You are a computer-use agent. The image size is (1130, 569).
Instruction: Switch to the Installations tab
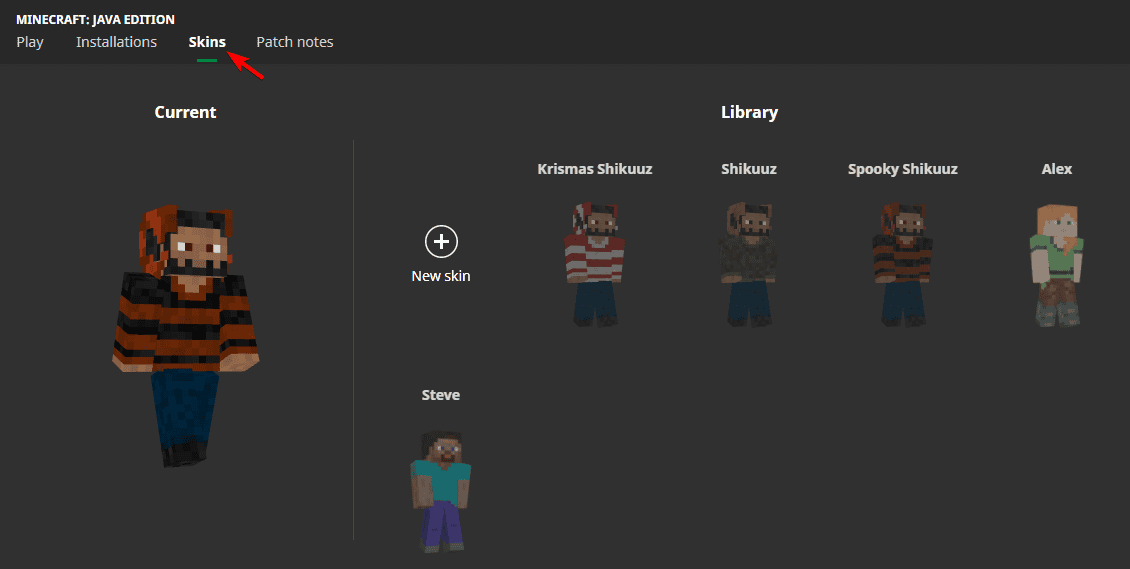pyautogui.click(x=116, y=42)
